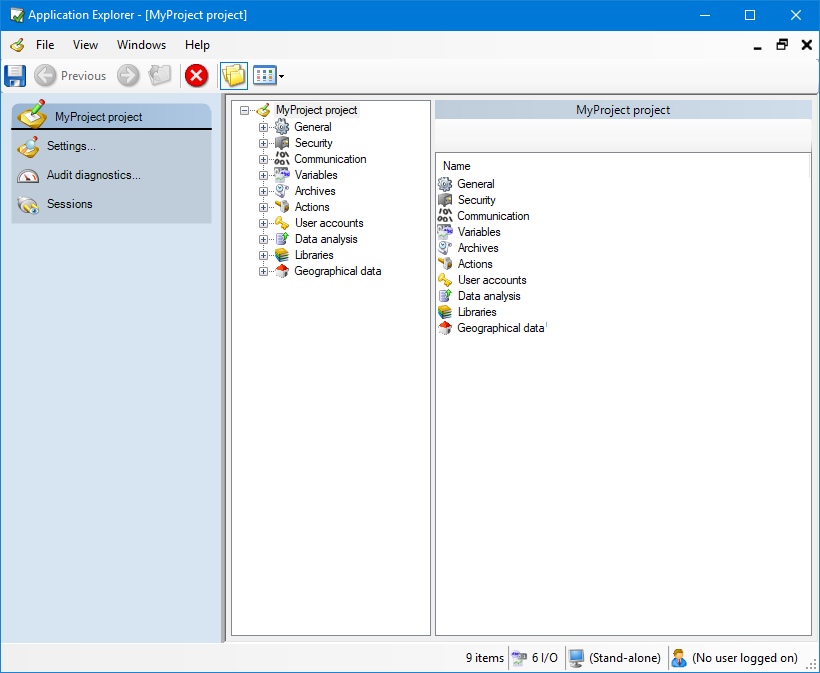Viewport: 820px width, 673px height.
Task: Select User accounts label in the tree
Action: tap(329, 223)
